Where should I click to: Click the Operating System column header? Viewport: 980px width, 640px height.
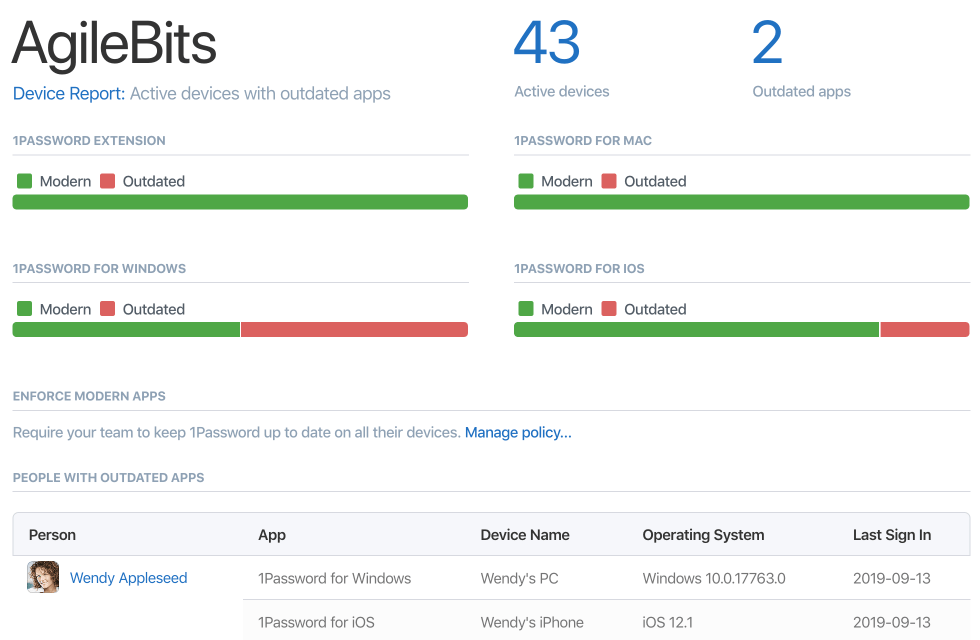pos(703,535)
